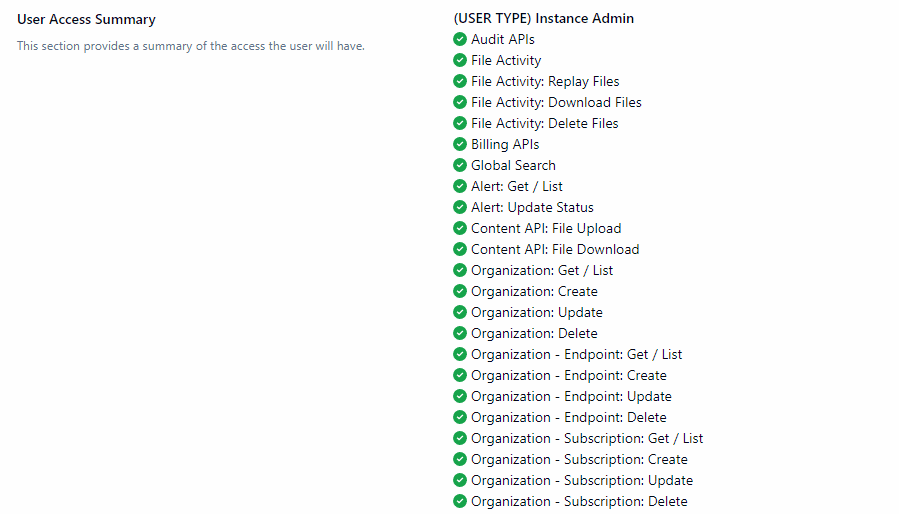899x514 pixels.
Task: Select Organization: Get / List entry
Action: pos(542,270)
